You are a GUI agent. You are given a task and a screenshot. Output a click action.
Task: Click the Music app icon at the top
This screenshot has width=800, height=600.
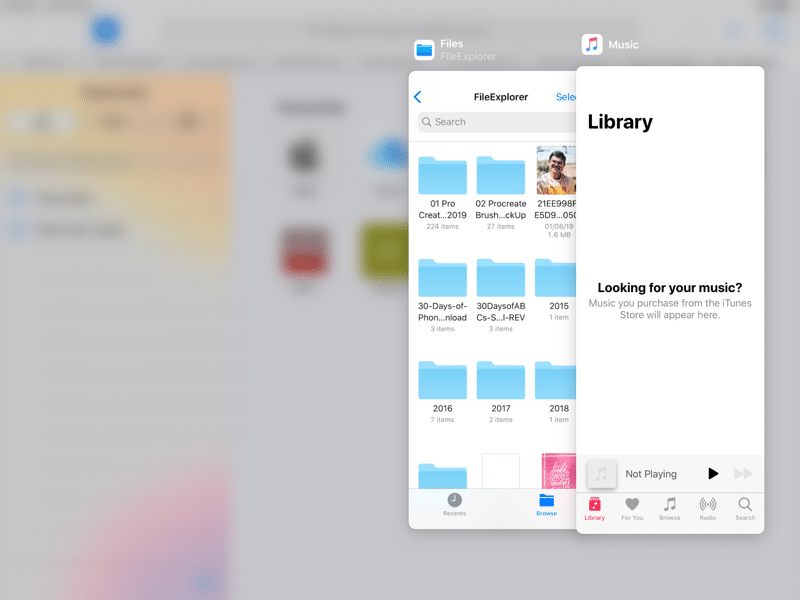tap(593, 44)
